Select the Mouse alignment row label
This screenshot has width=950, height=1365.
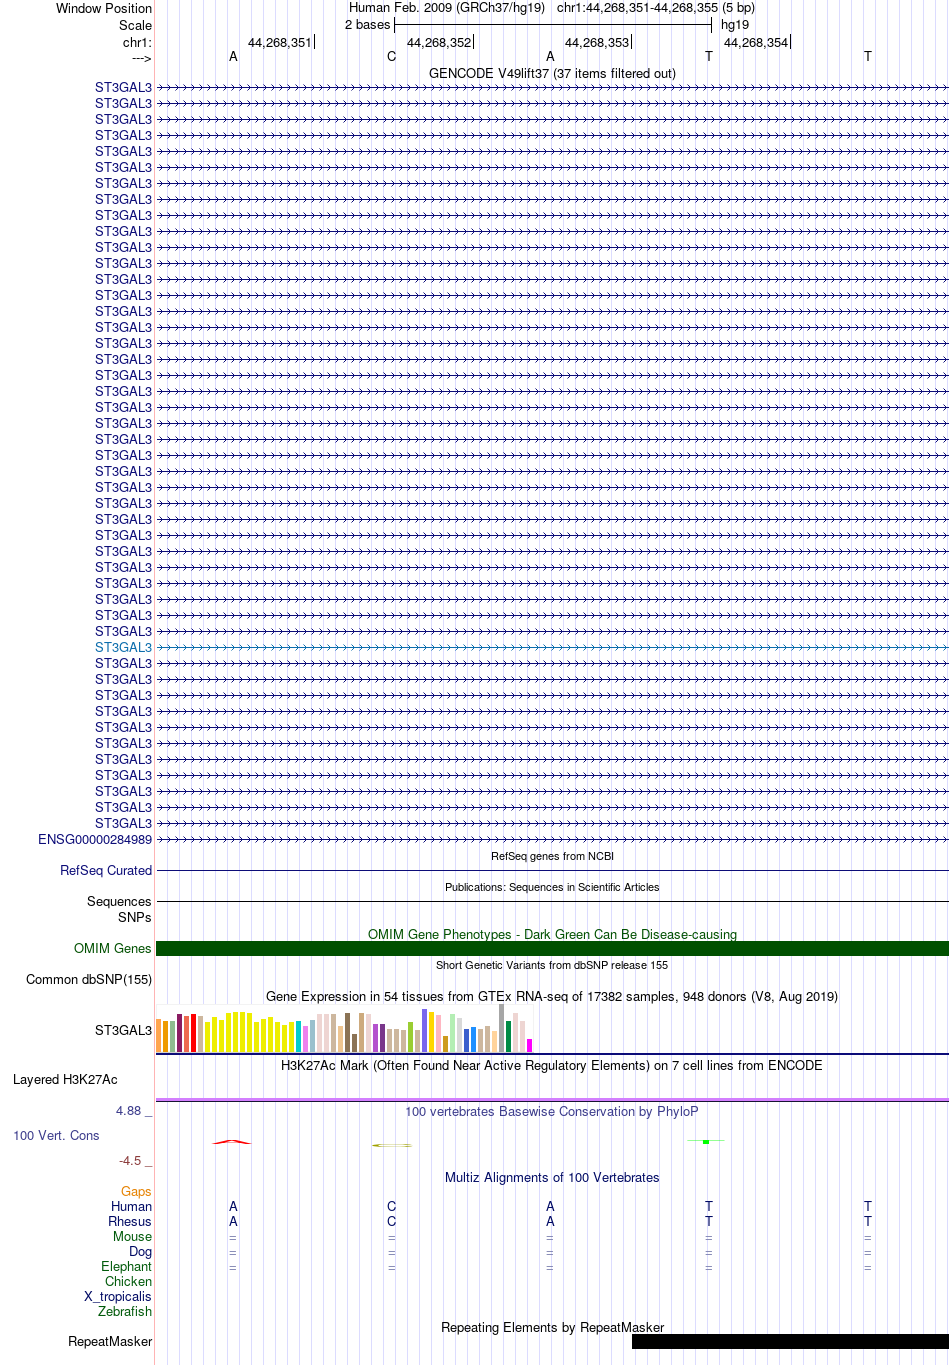point(132,1236)
